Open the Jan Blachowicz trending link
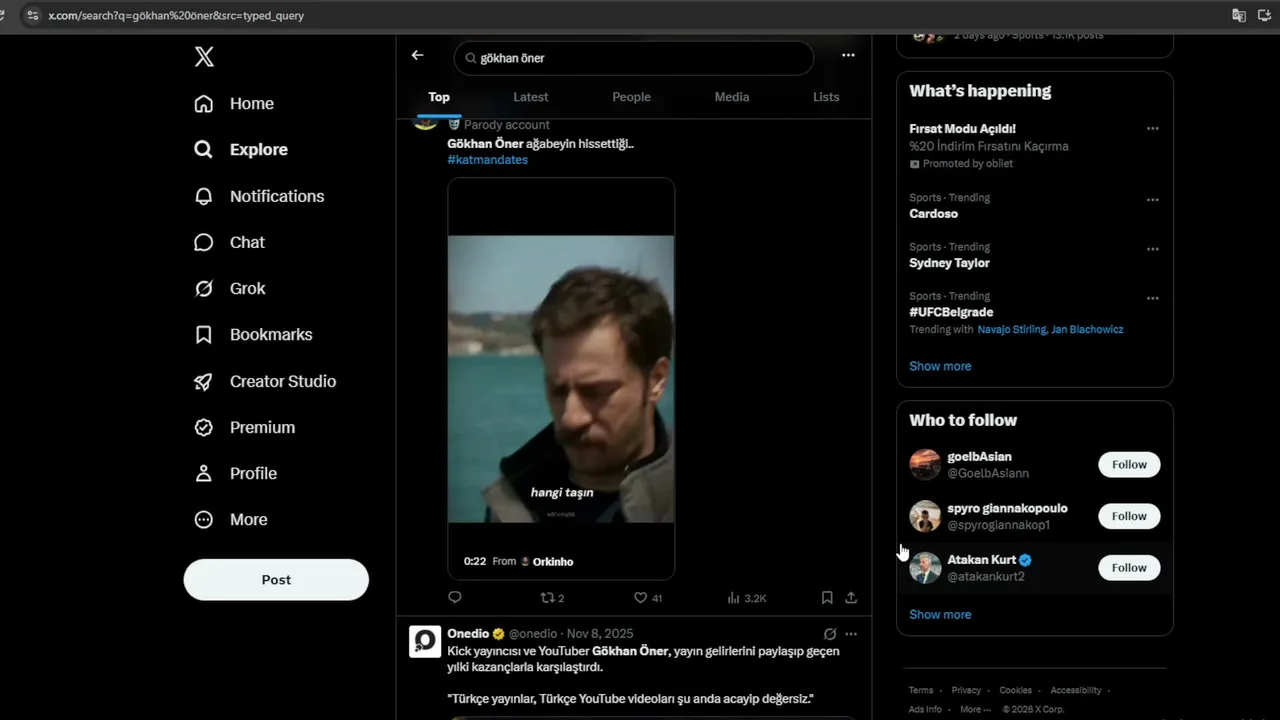Viewport: 1280px width, 720px height. 1087,330
